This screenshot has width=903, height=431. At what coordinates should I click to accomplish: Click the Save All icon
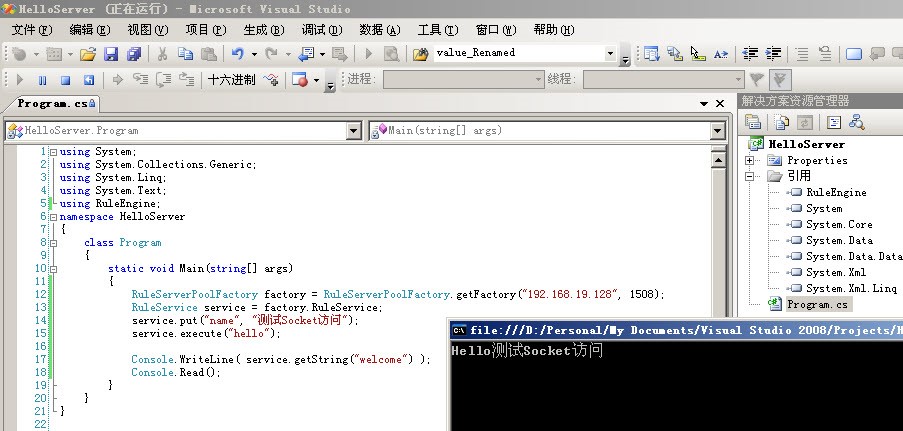[134, 54]
